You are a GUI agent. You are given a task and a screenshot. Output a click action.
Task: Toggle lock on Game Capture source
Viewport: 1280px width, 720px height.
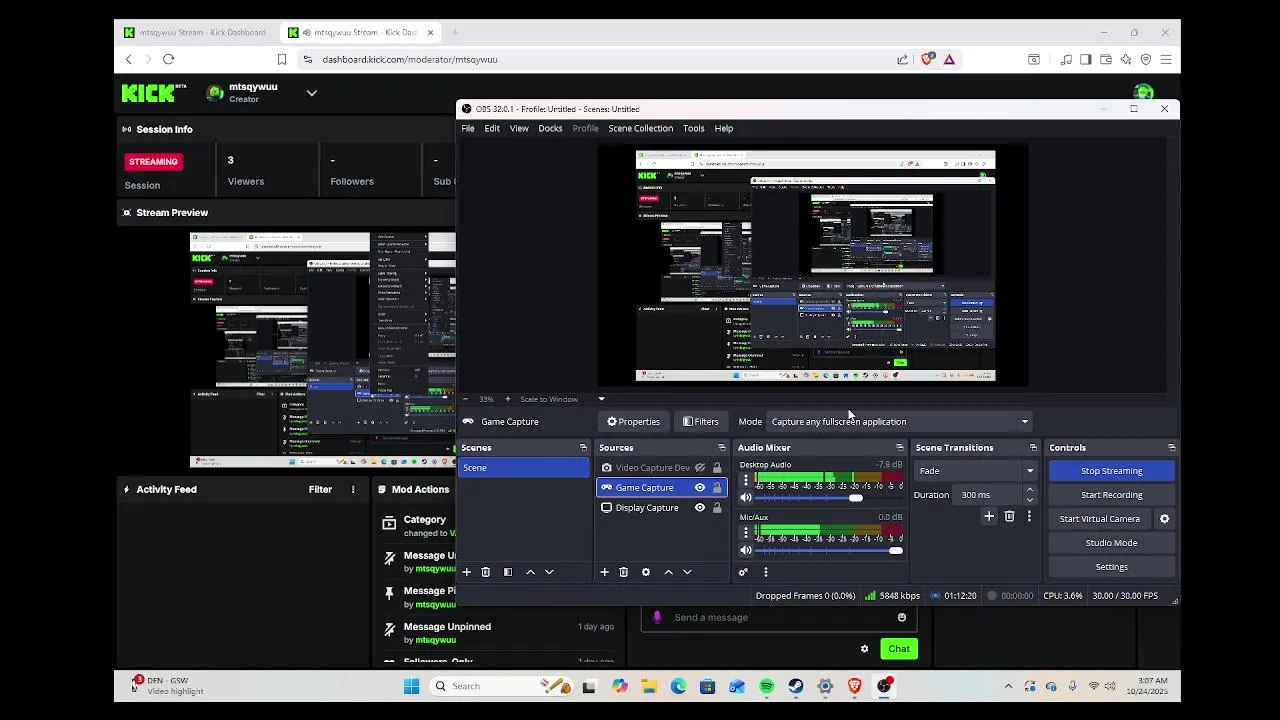click(x=717, y=488)
